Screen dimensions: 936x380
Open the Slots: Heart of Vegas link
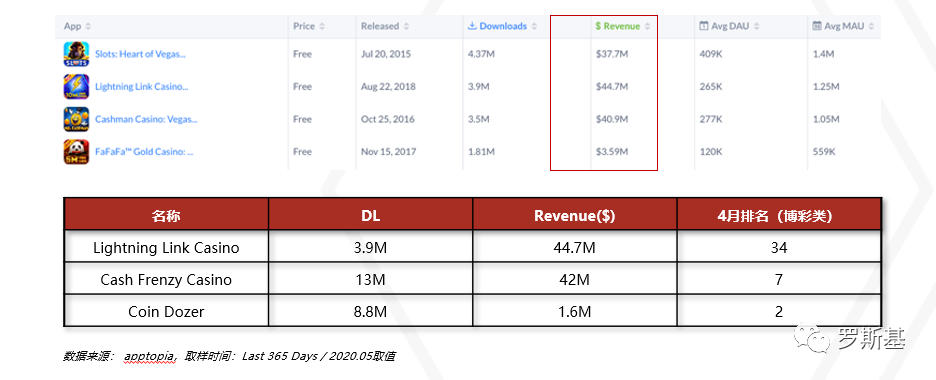tap(140, 54)
